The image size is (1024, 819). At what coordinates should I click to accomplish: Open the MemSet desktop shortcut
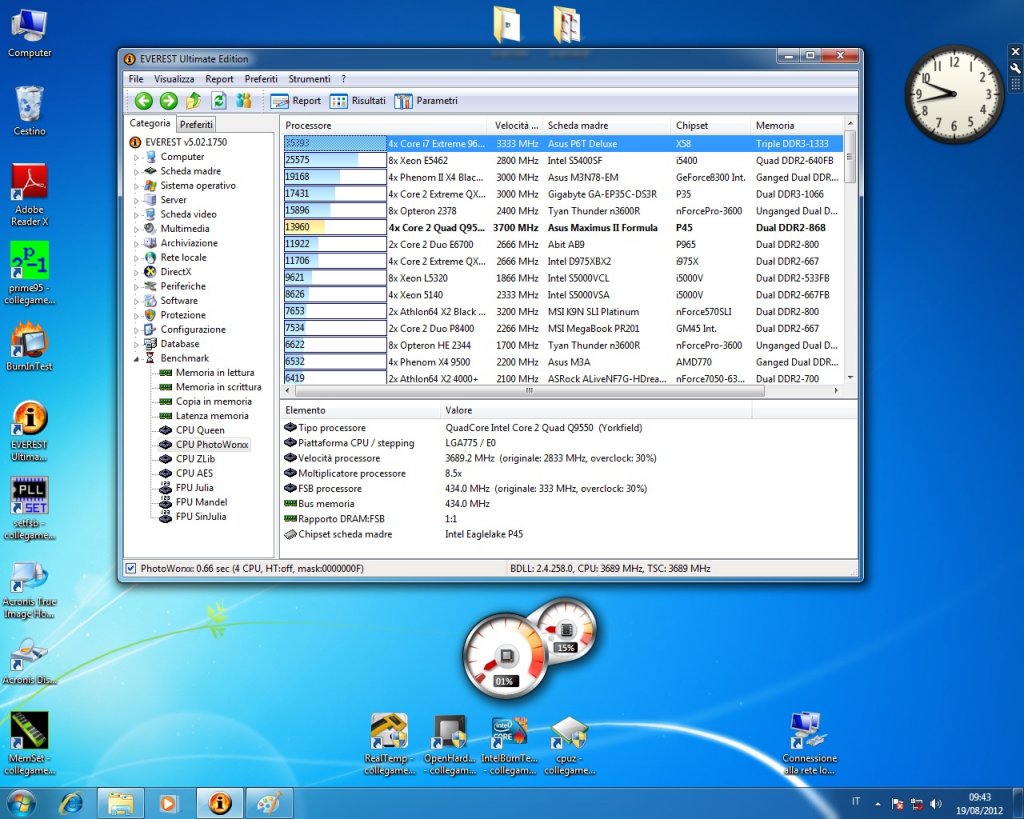29,743
